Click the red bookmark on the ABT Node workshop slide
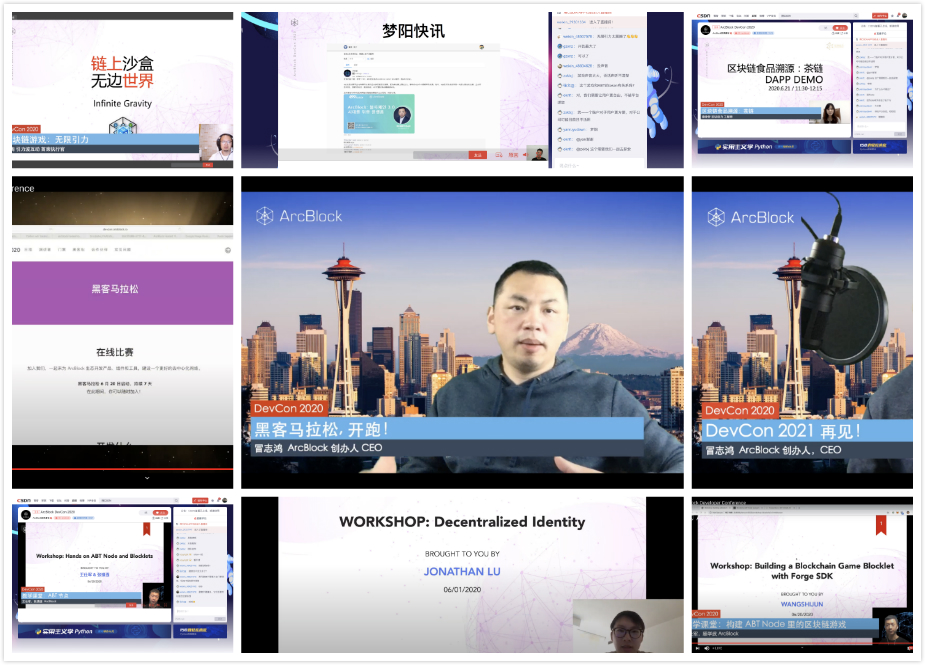The width and height of the screenshot is (925, 665). tap(146, 529)
